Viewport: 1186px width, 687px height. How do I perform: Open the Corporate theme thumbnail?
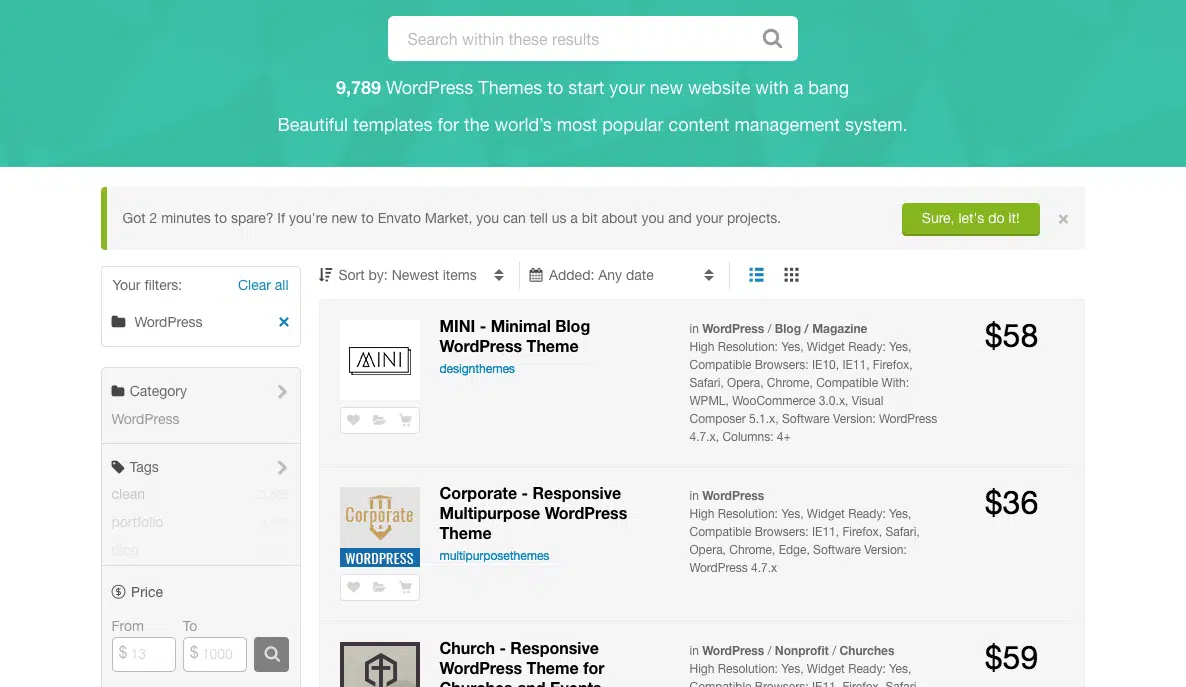point(380,527)
